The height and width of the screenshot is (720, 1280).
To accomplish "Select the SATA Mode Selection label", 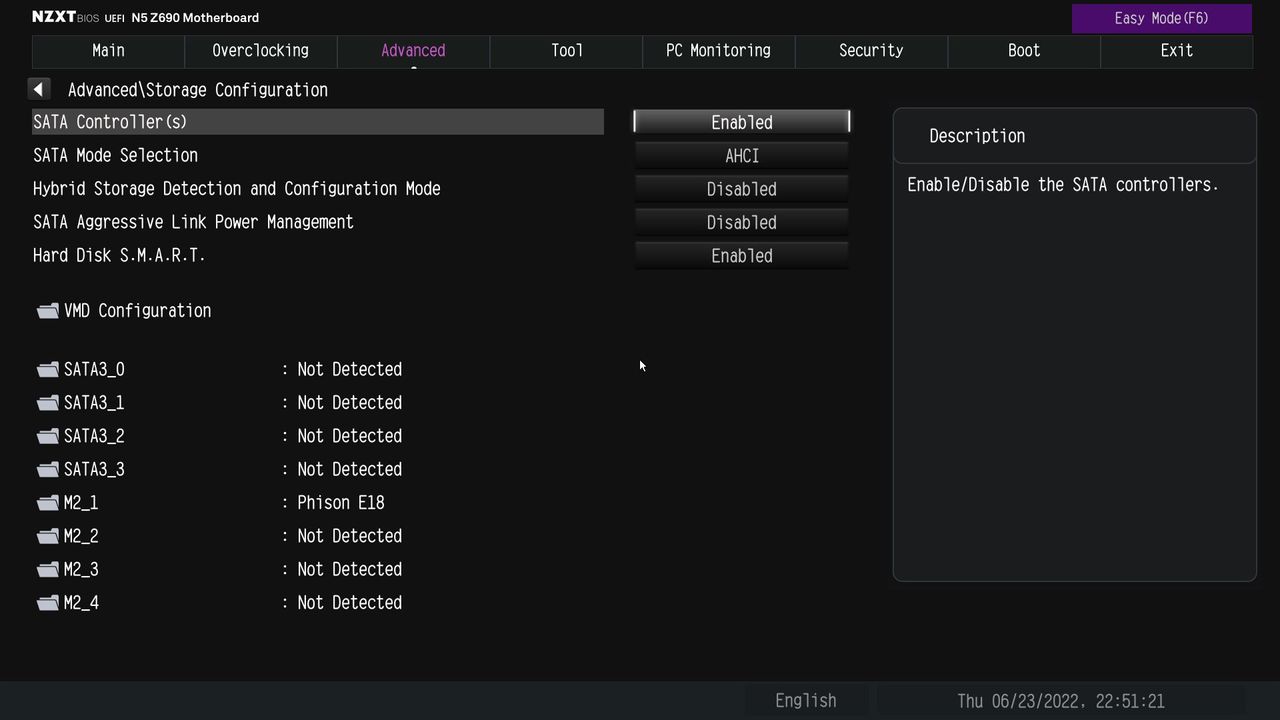I will pos(115,156).
